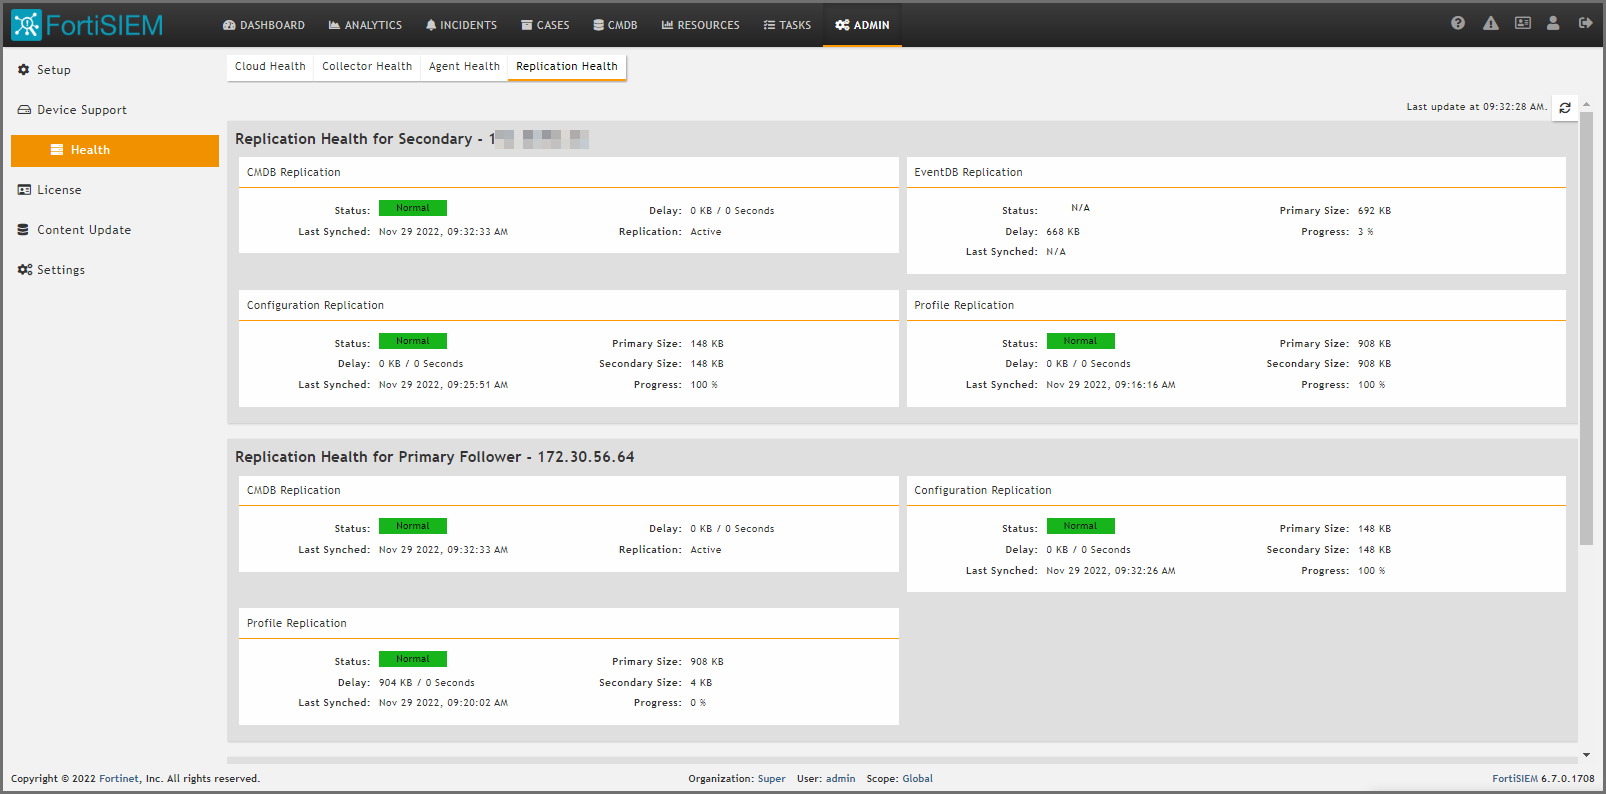Click the Primary Follower Configuration Normal status badge
The image size is (1606, 794).
pos(1080,526)
